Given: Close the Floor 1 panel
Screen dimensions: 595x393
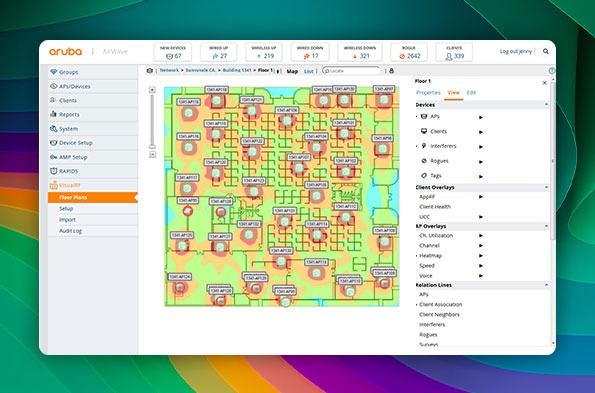Looking at the screenshot, I should click(545, 82).
